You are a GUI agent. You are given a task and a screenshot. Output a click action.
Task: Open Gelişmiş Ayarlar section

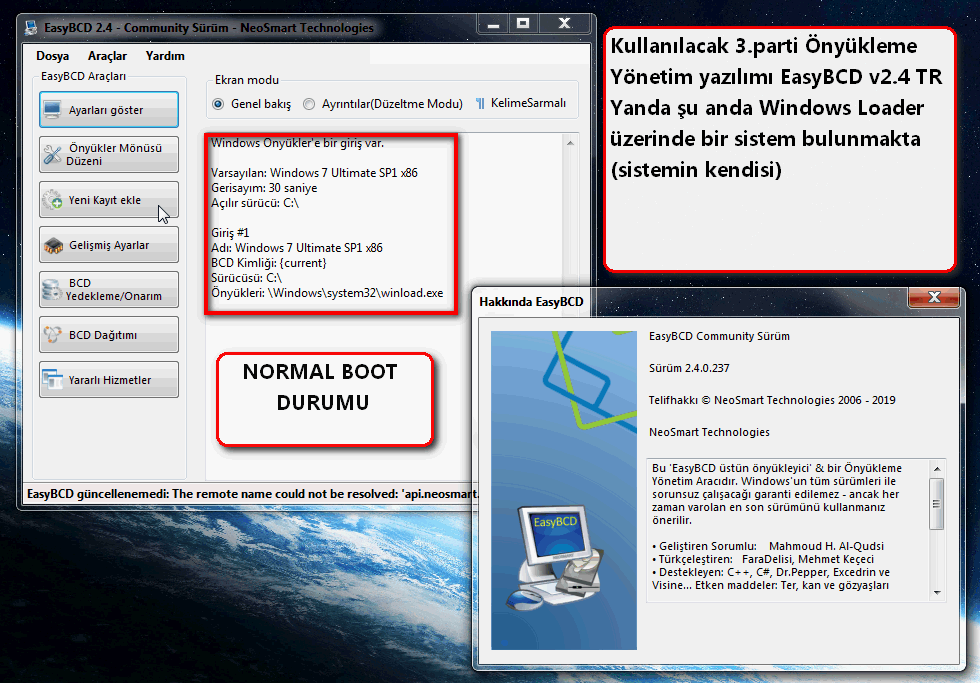click(x=109, y=245)
